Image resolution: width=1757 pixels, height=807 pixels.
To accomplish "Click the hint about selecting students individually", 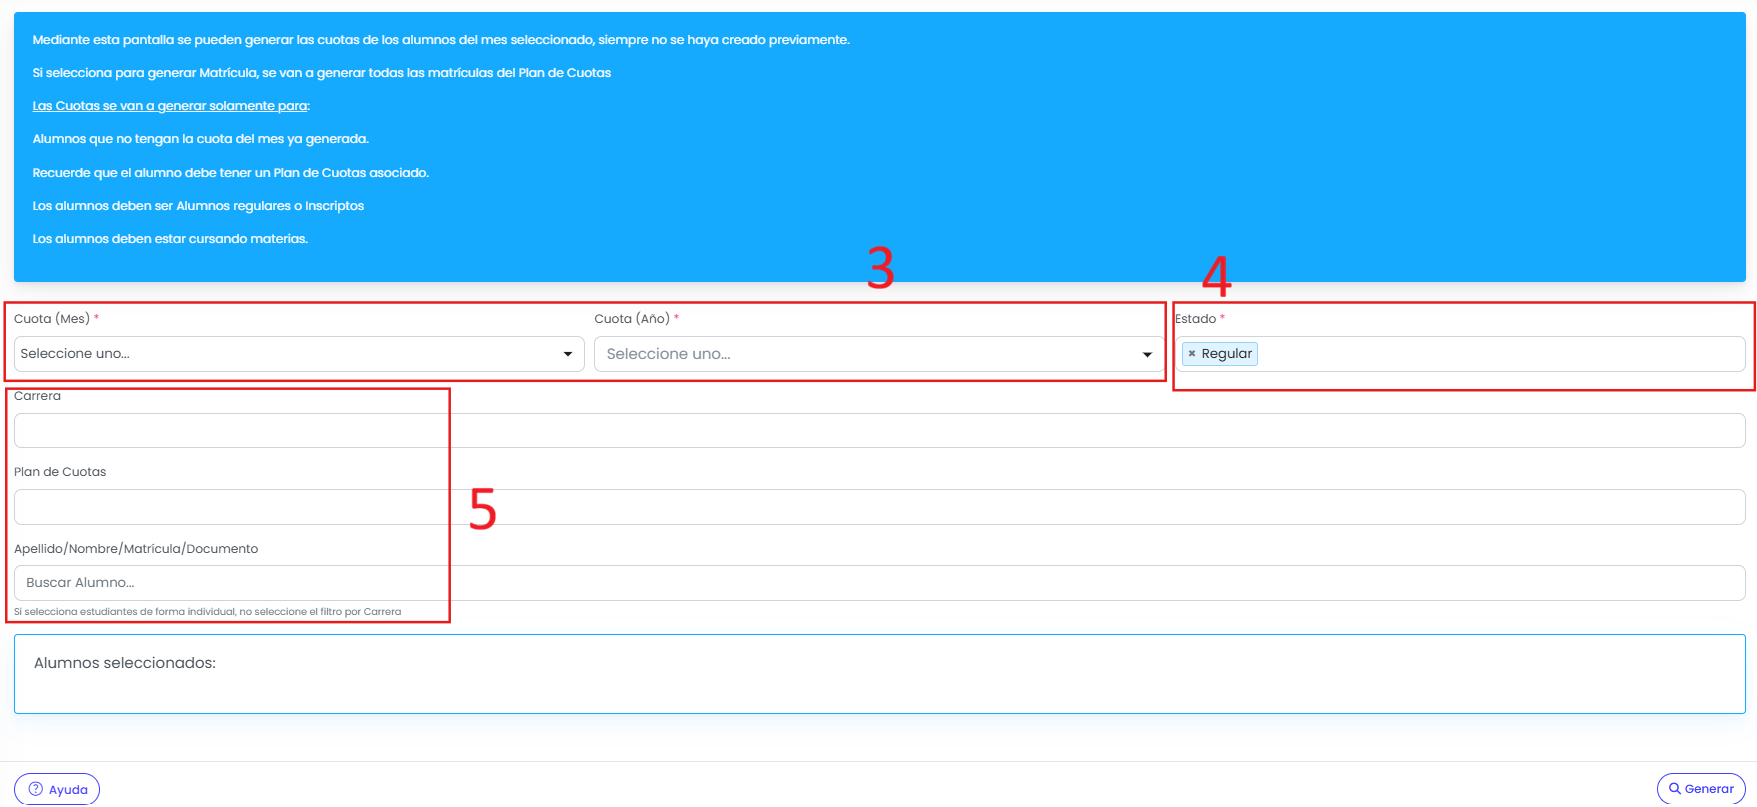I will pos(208,612).
